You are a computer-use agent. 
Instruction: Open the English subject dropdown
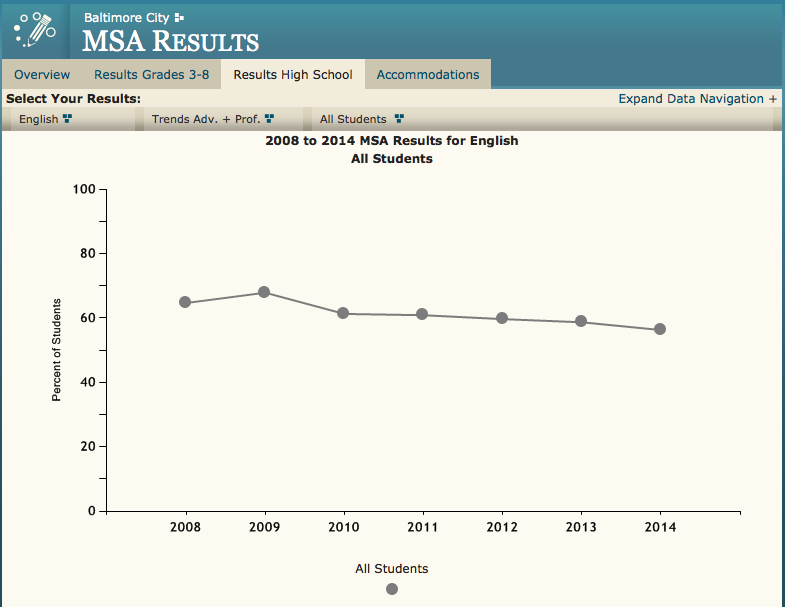(x=40, y=119)
